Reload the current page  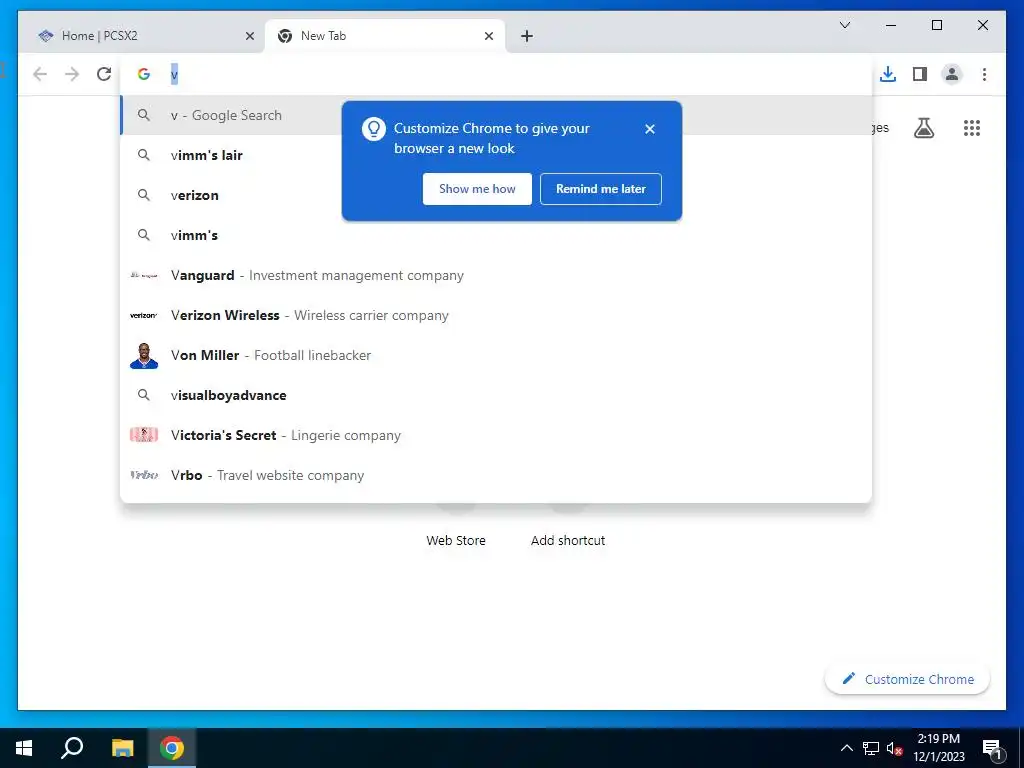[x=104, y=74]
